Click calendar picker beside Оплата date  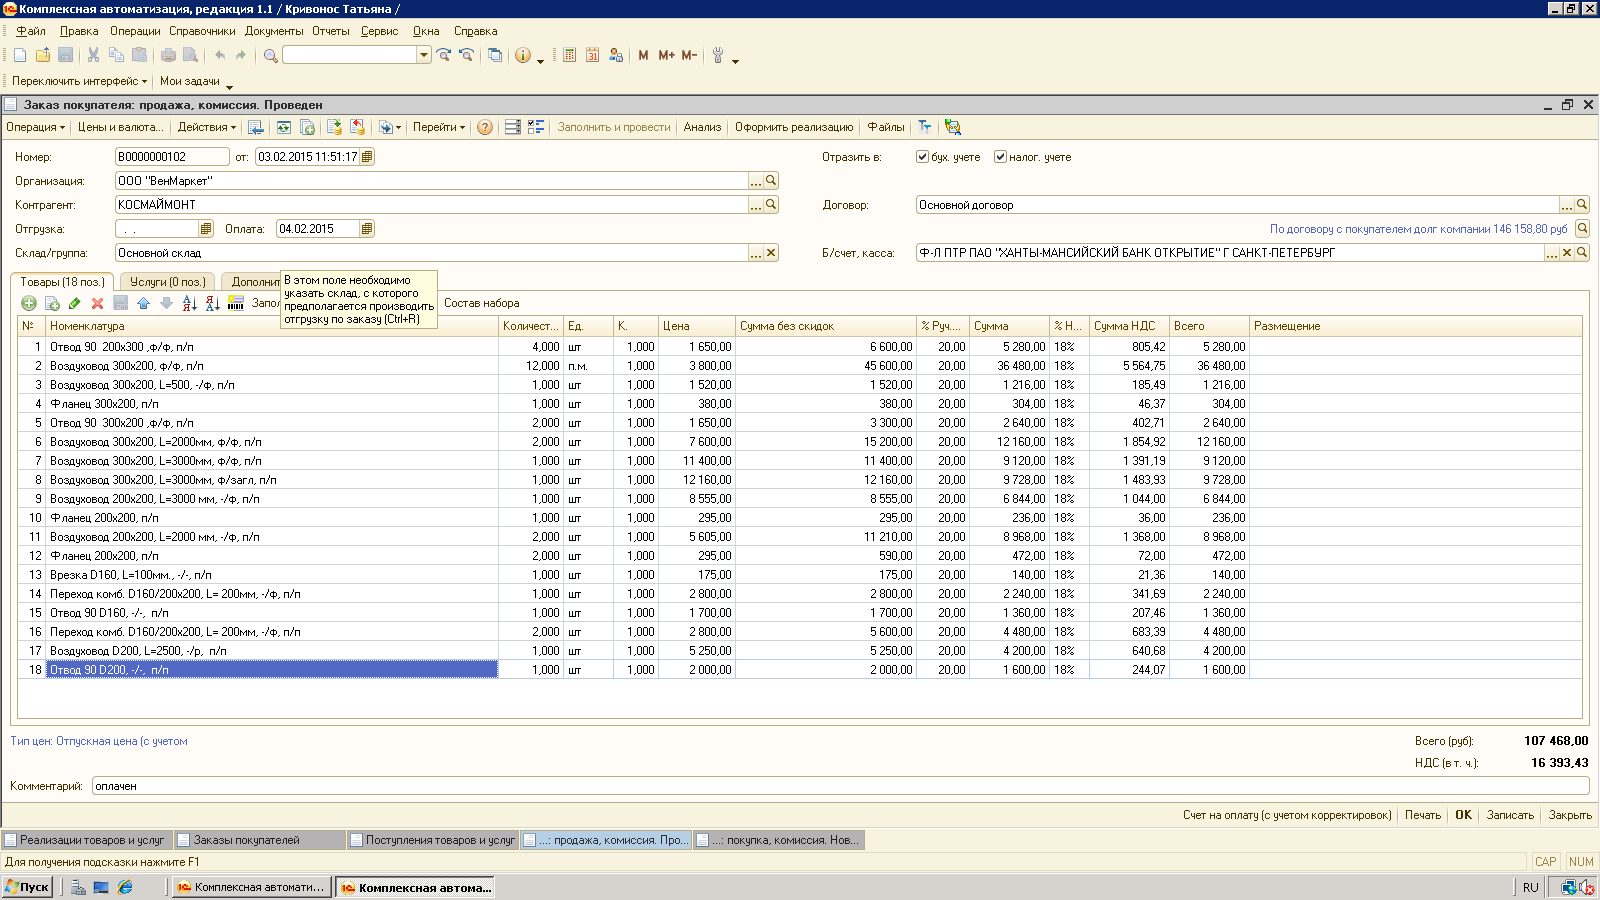click(x=367, y=229)
